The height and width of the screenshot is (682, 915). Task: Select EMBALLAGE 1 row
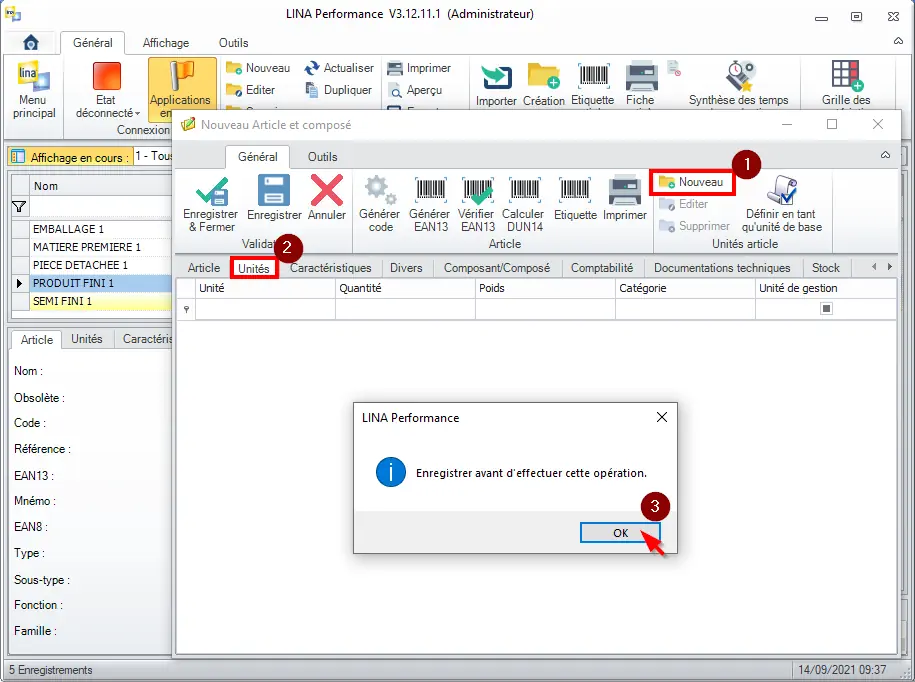[x=100, y=229]
